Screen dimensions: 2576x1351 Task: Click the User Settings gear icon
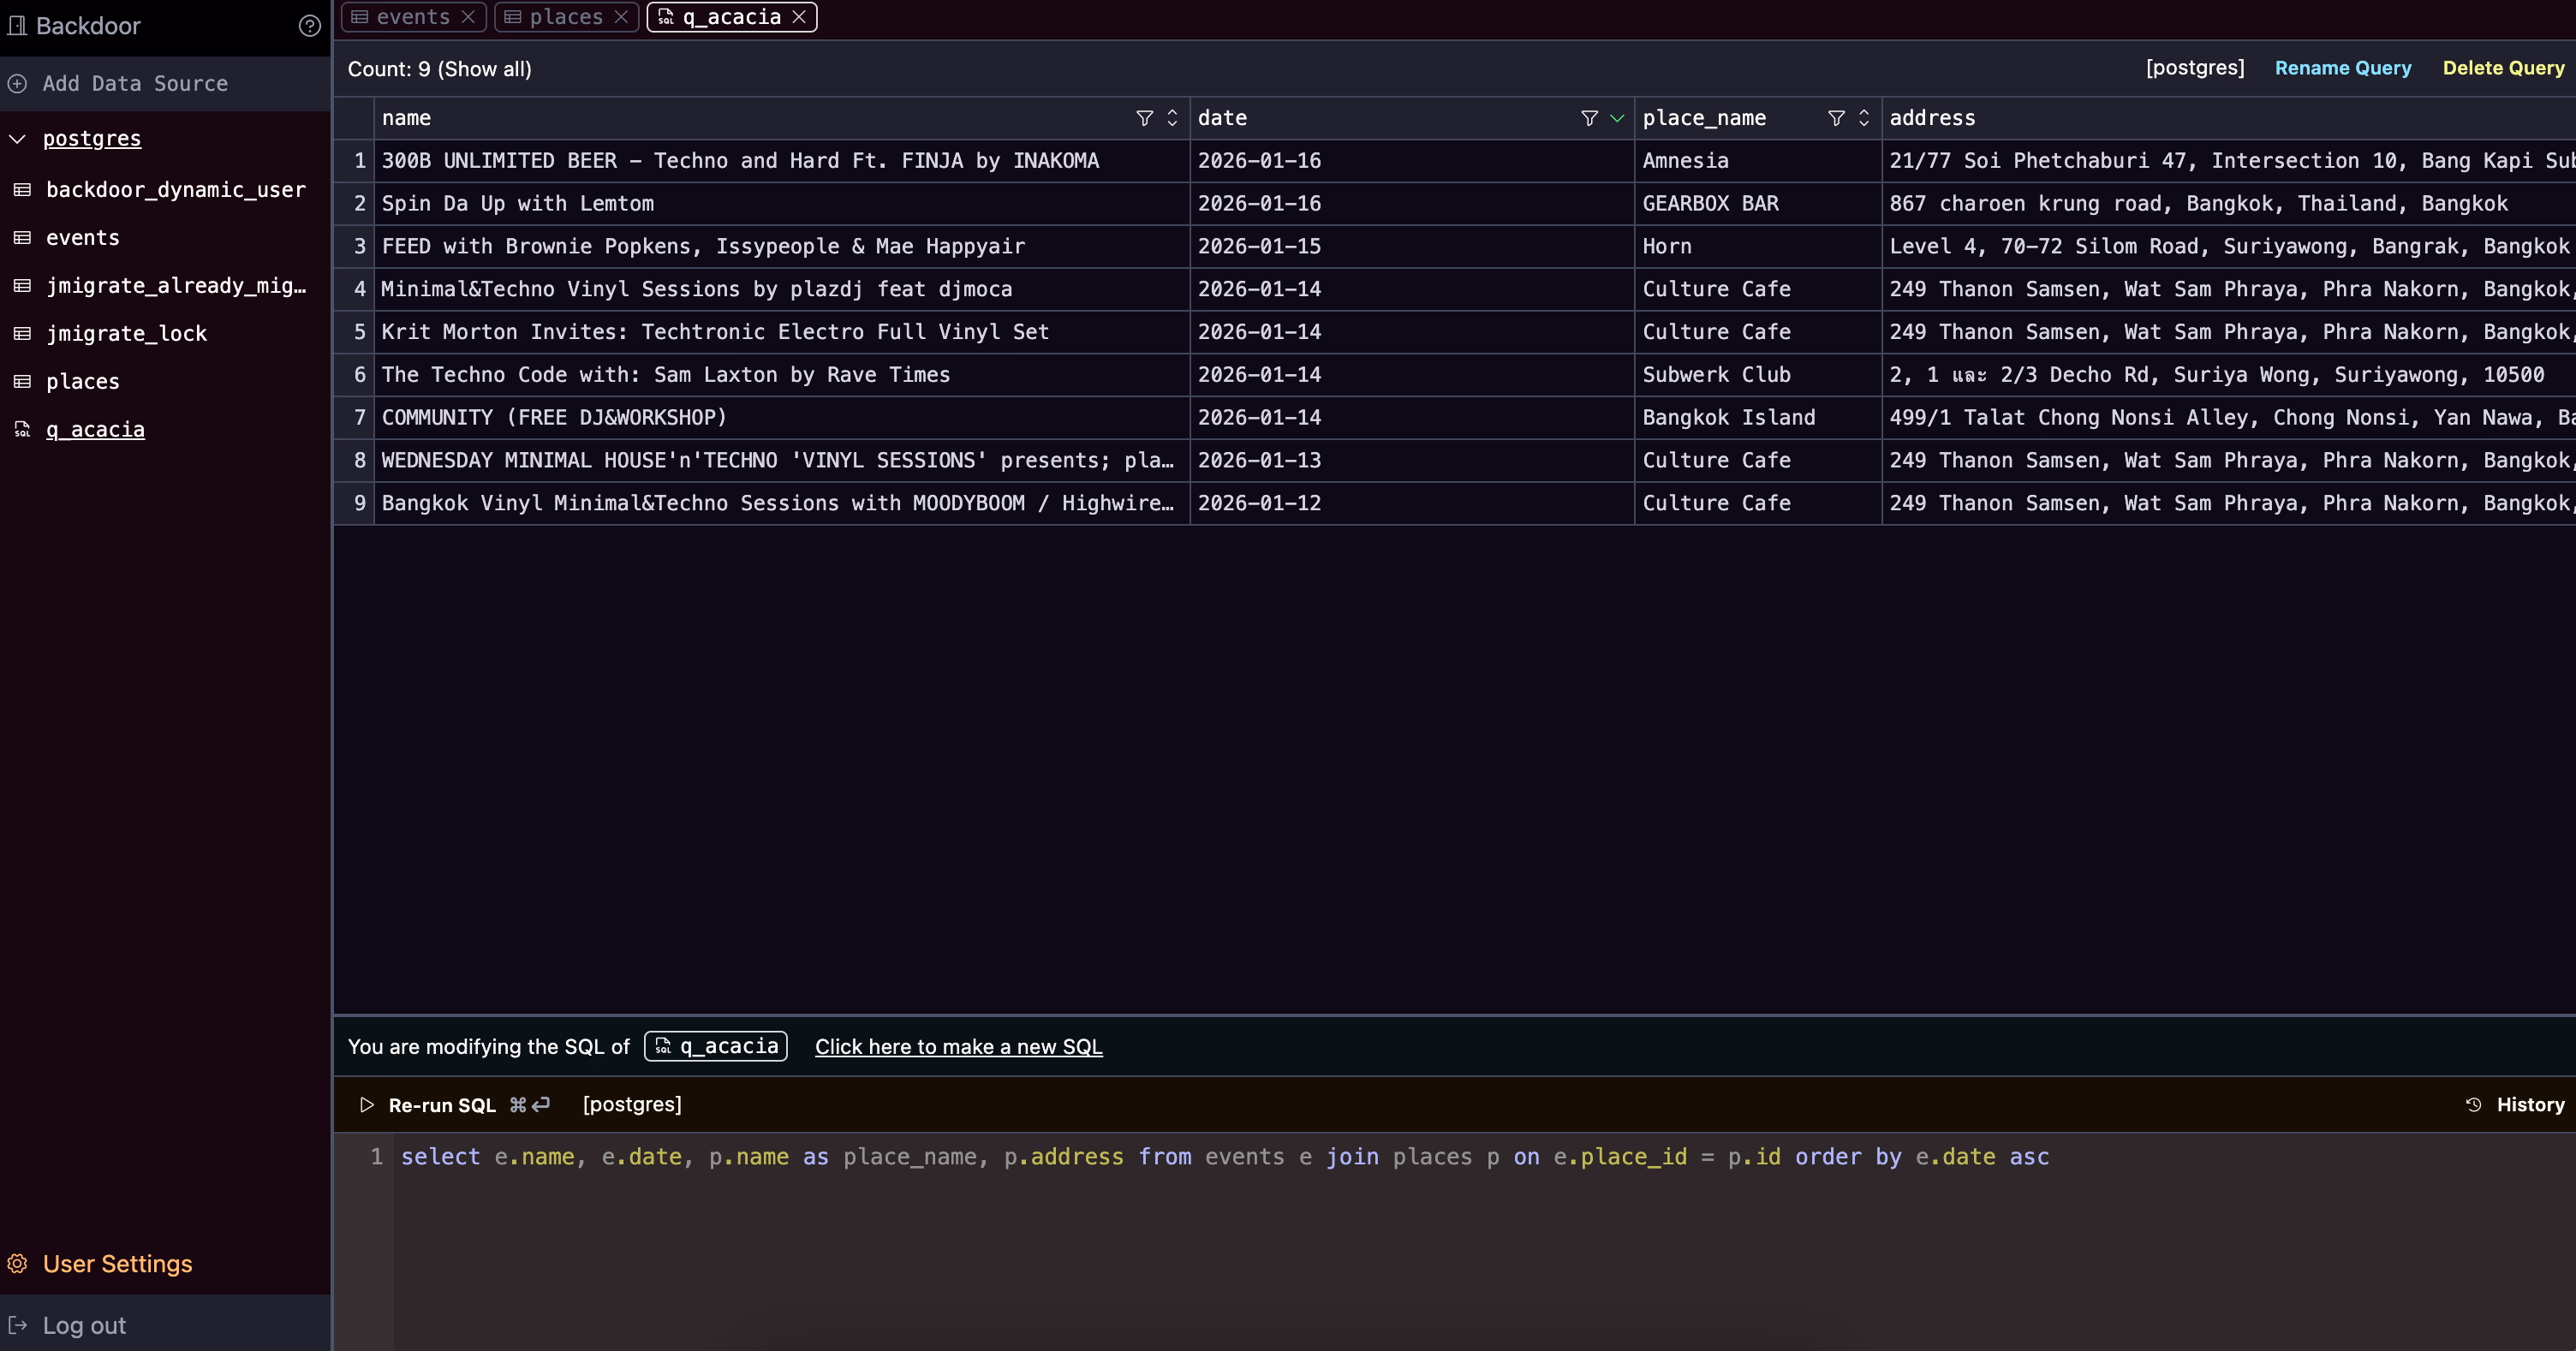(x=18, y=1264)
